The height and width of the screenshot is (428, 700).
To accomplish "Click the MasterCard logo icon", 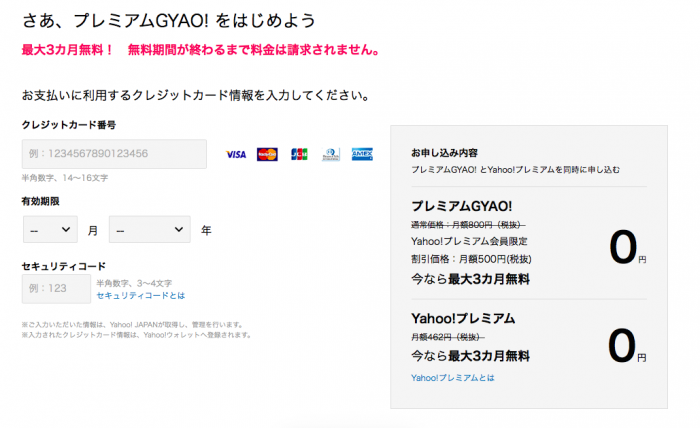I will pyautogui.click(x=267, y=154).
